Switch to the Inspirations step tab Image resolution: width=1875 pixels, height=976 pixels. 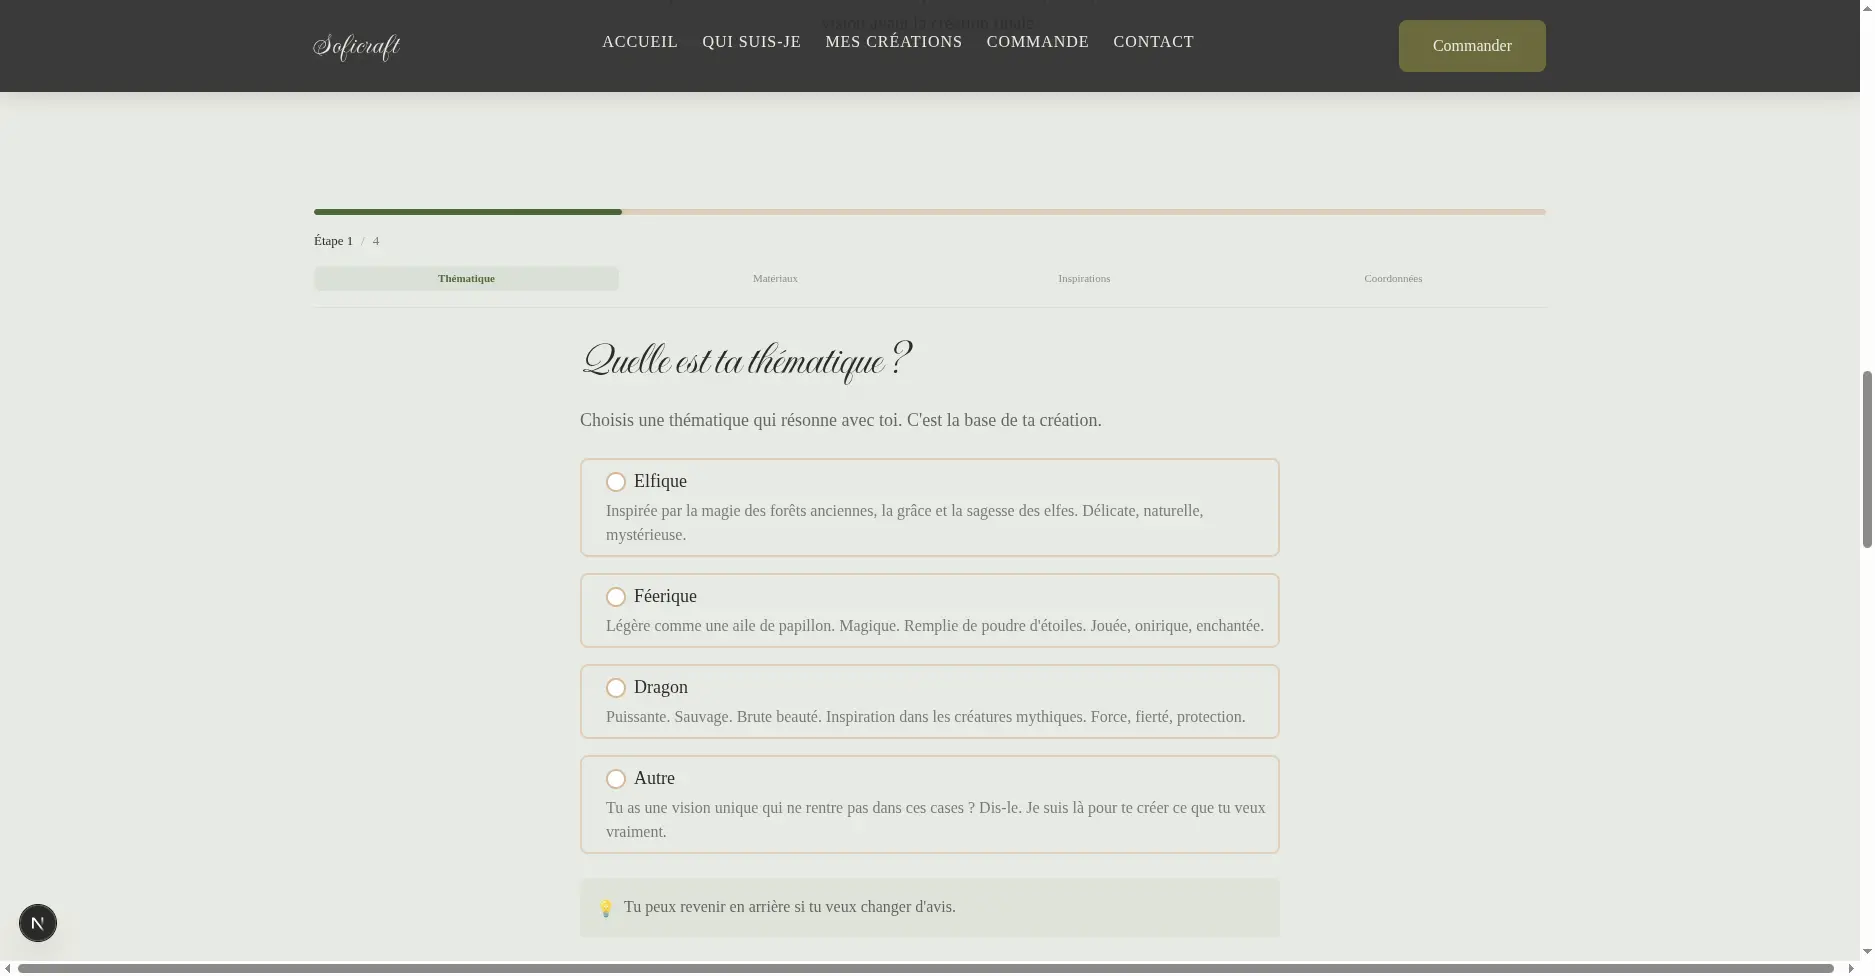pyautogui.click(x=1084, y=279)
